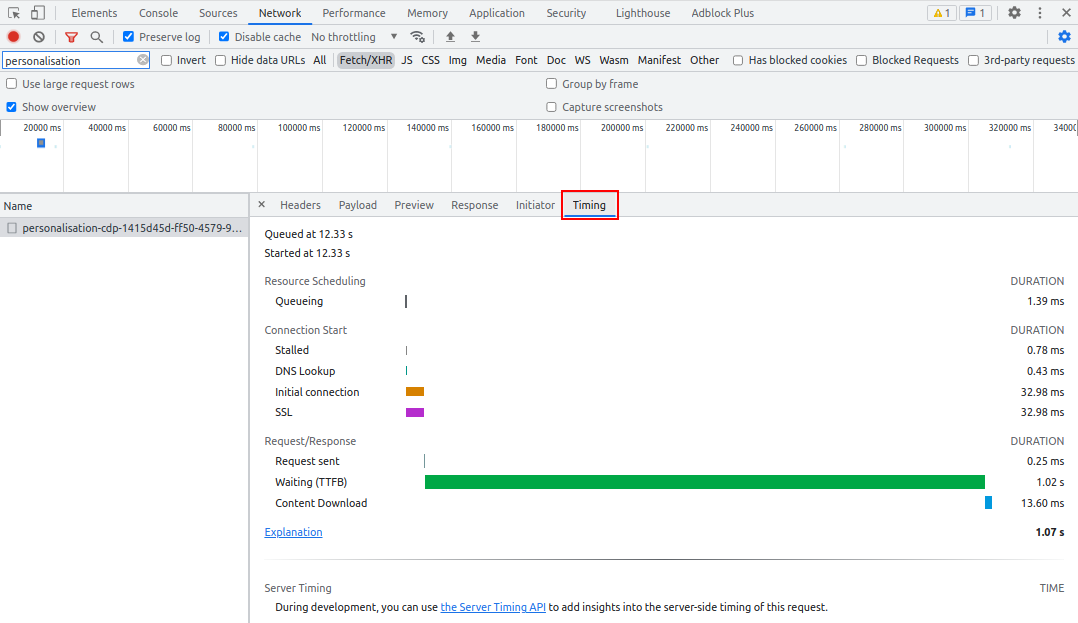Click the warnings count badge

tap(941, 12)
